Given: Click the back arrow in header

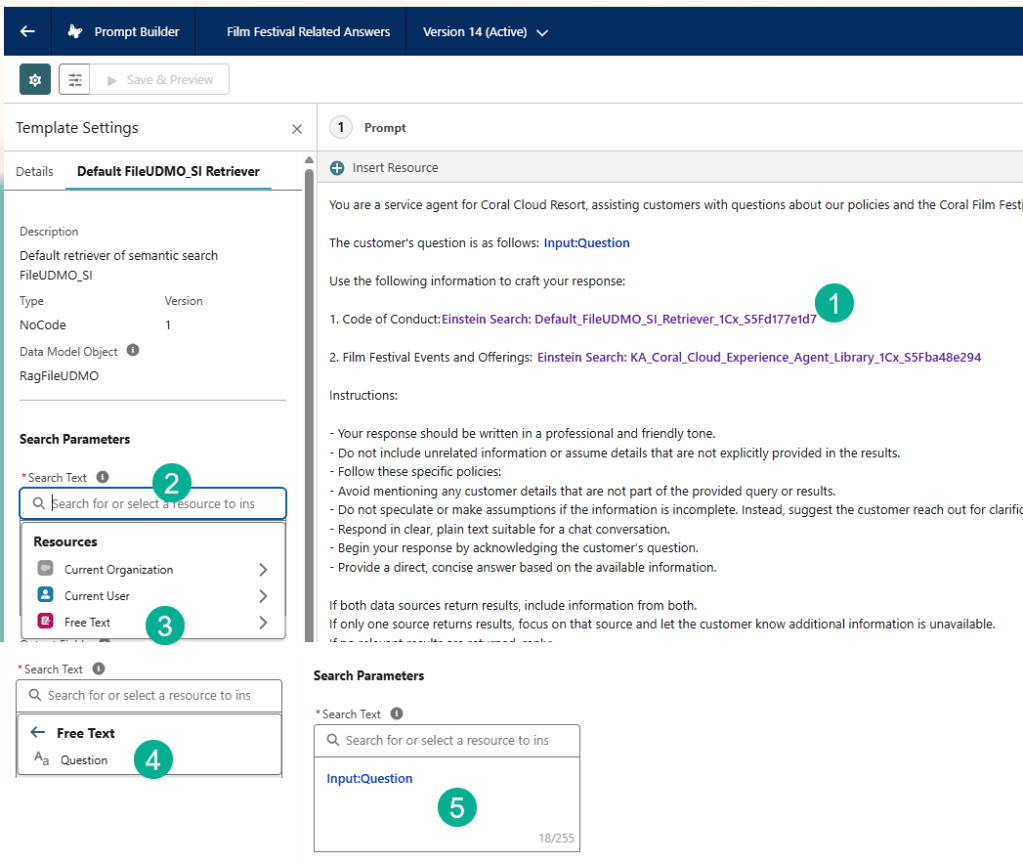Looking at the screenshot, I should click(27, 32).
